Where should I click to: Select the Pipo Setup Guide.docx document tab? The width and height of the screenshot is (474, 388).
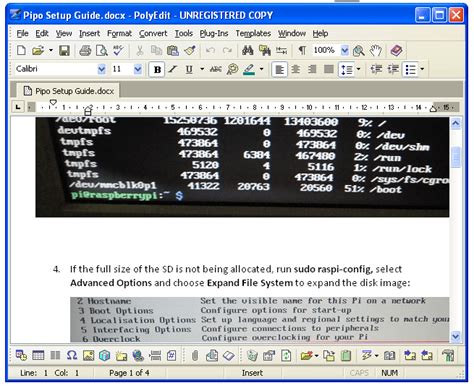[x=68, y=91]
